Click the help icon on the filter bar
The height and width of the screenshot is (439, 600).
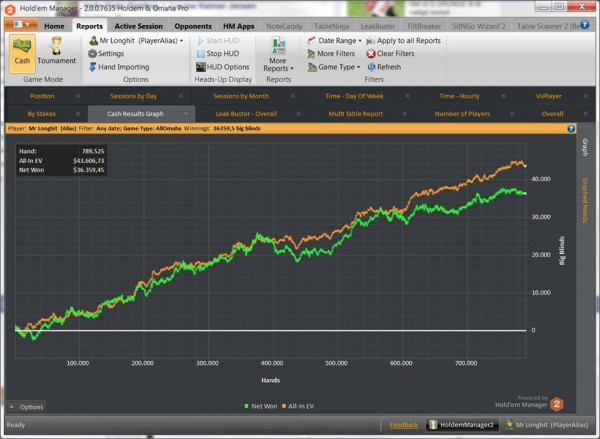(571, 129)
